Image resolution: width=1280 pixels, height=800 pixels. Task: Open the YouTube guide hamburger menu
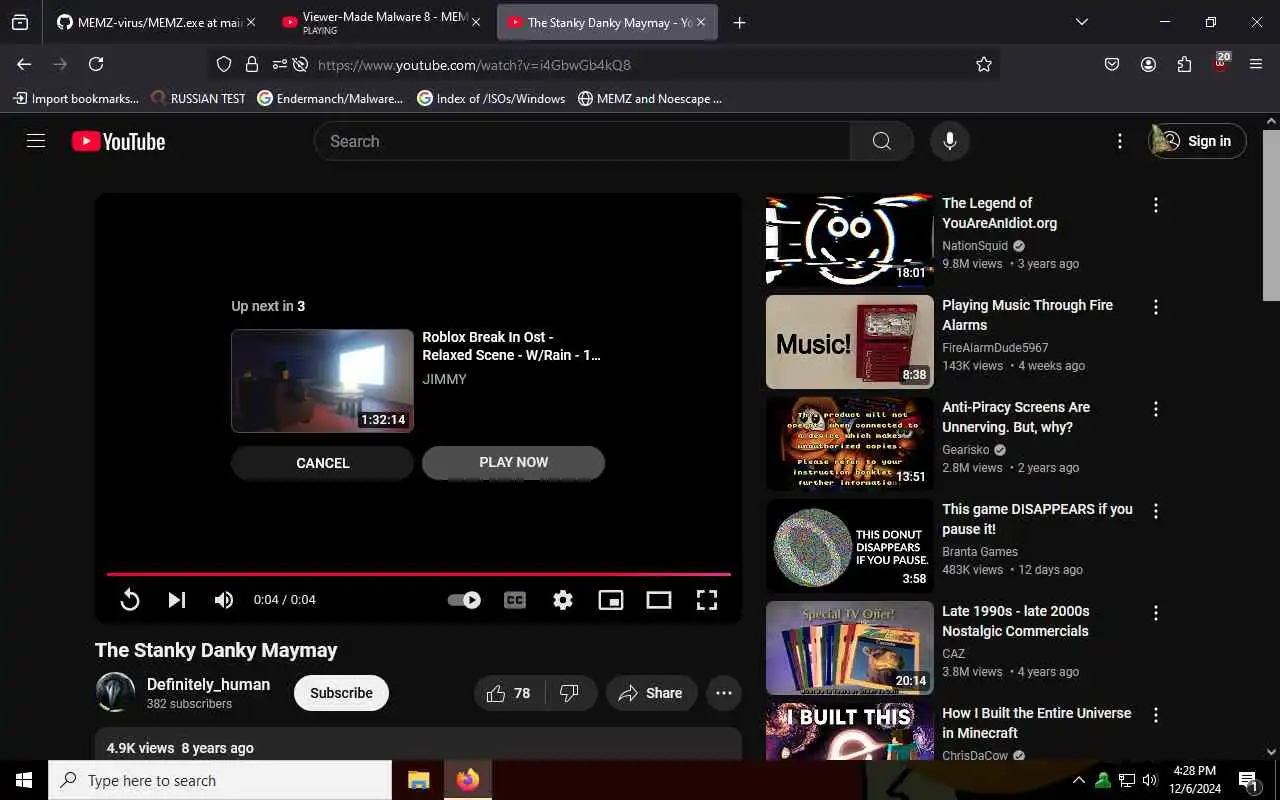click(36, 141)
